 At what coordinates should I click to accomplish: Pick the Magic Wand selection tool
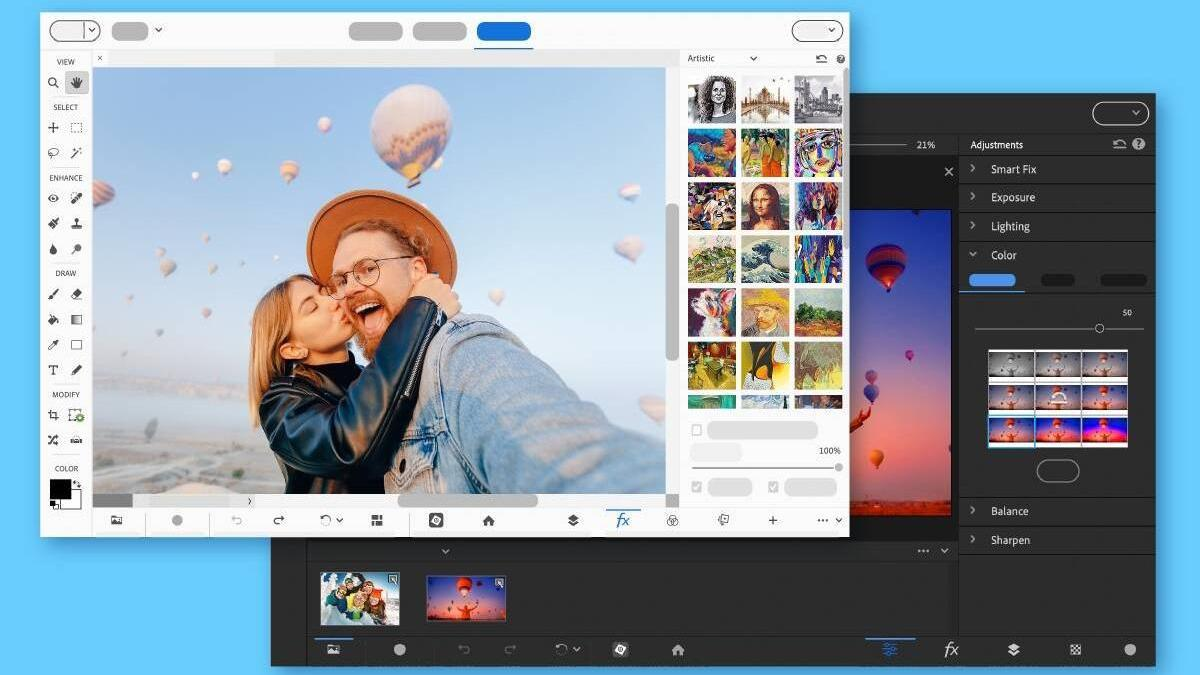point(77,153)
